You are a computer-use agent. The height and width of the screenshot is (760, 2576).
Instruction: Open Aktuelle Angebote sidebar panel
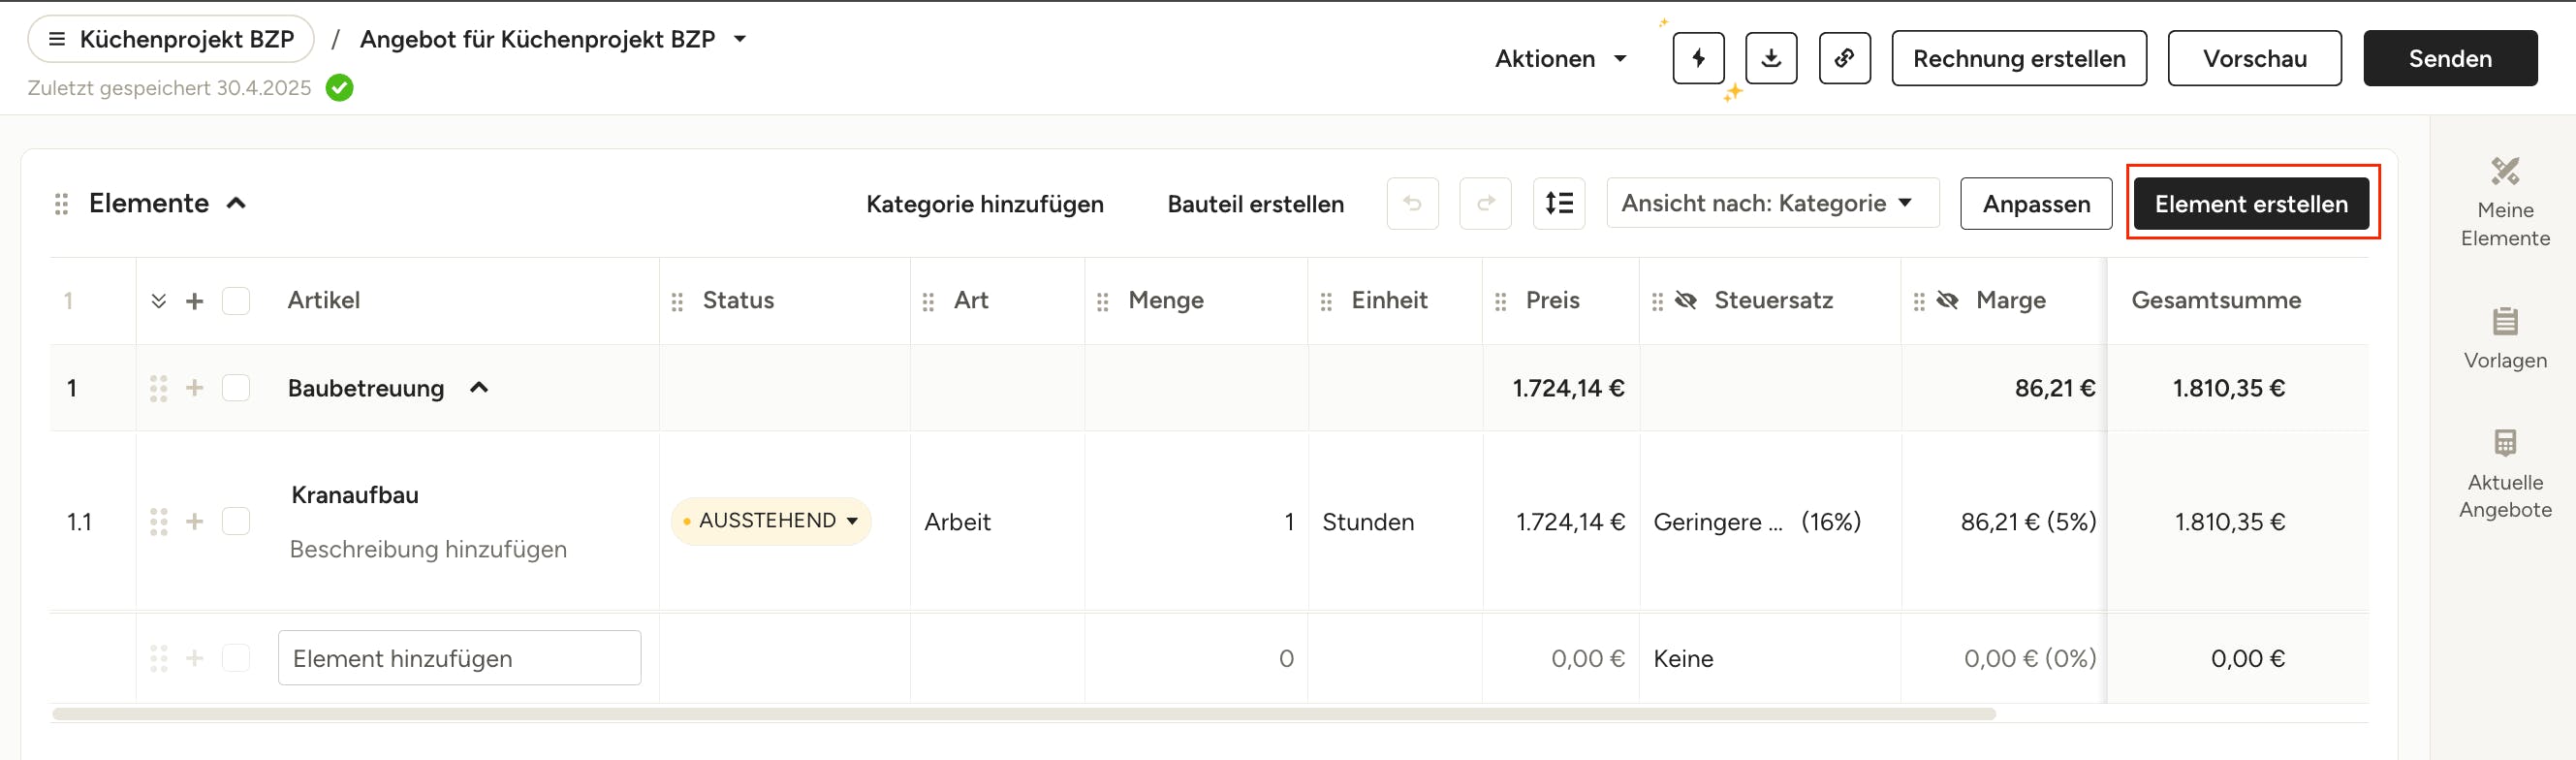pyautogui.click(x=2505, y=475)
